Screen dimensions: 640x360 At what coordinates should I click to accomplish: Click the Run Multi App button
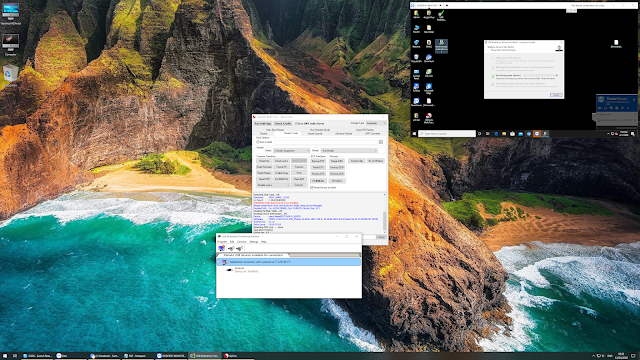[x=262, y=123]
